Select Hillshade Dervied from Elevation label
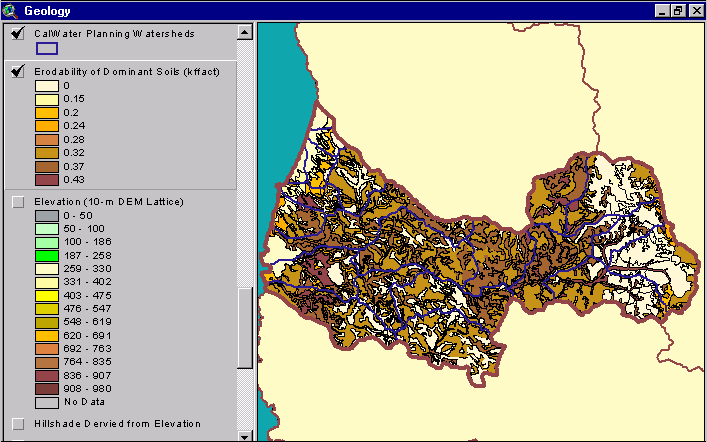Viewport: 707px width, 442px height. [x=118, y=424]
